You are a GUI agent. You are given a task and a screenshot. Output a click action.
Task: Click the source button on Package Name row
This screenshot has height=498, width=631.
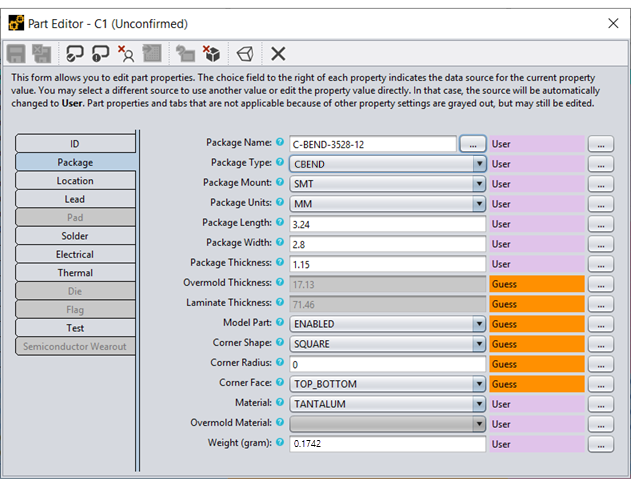click(x=601, y=144)
